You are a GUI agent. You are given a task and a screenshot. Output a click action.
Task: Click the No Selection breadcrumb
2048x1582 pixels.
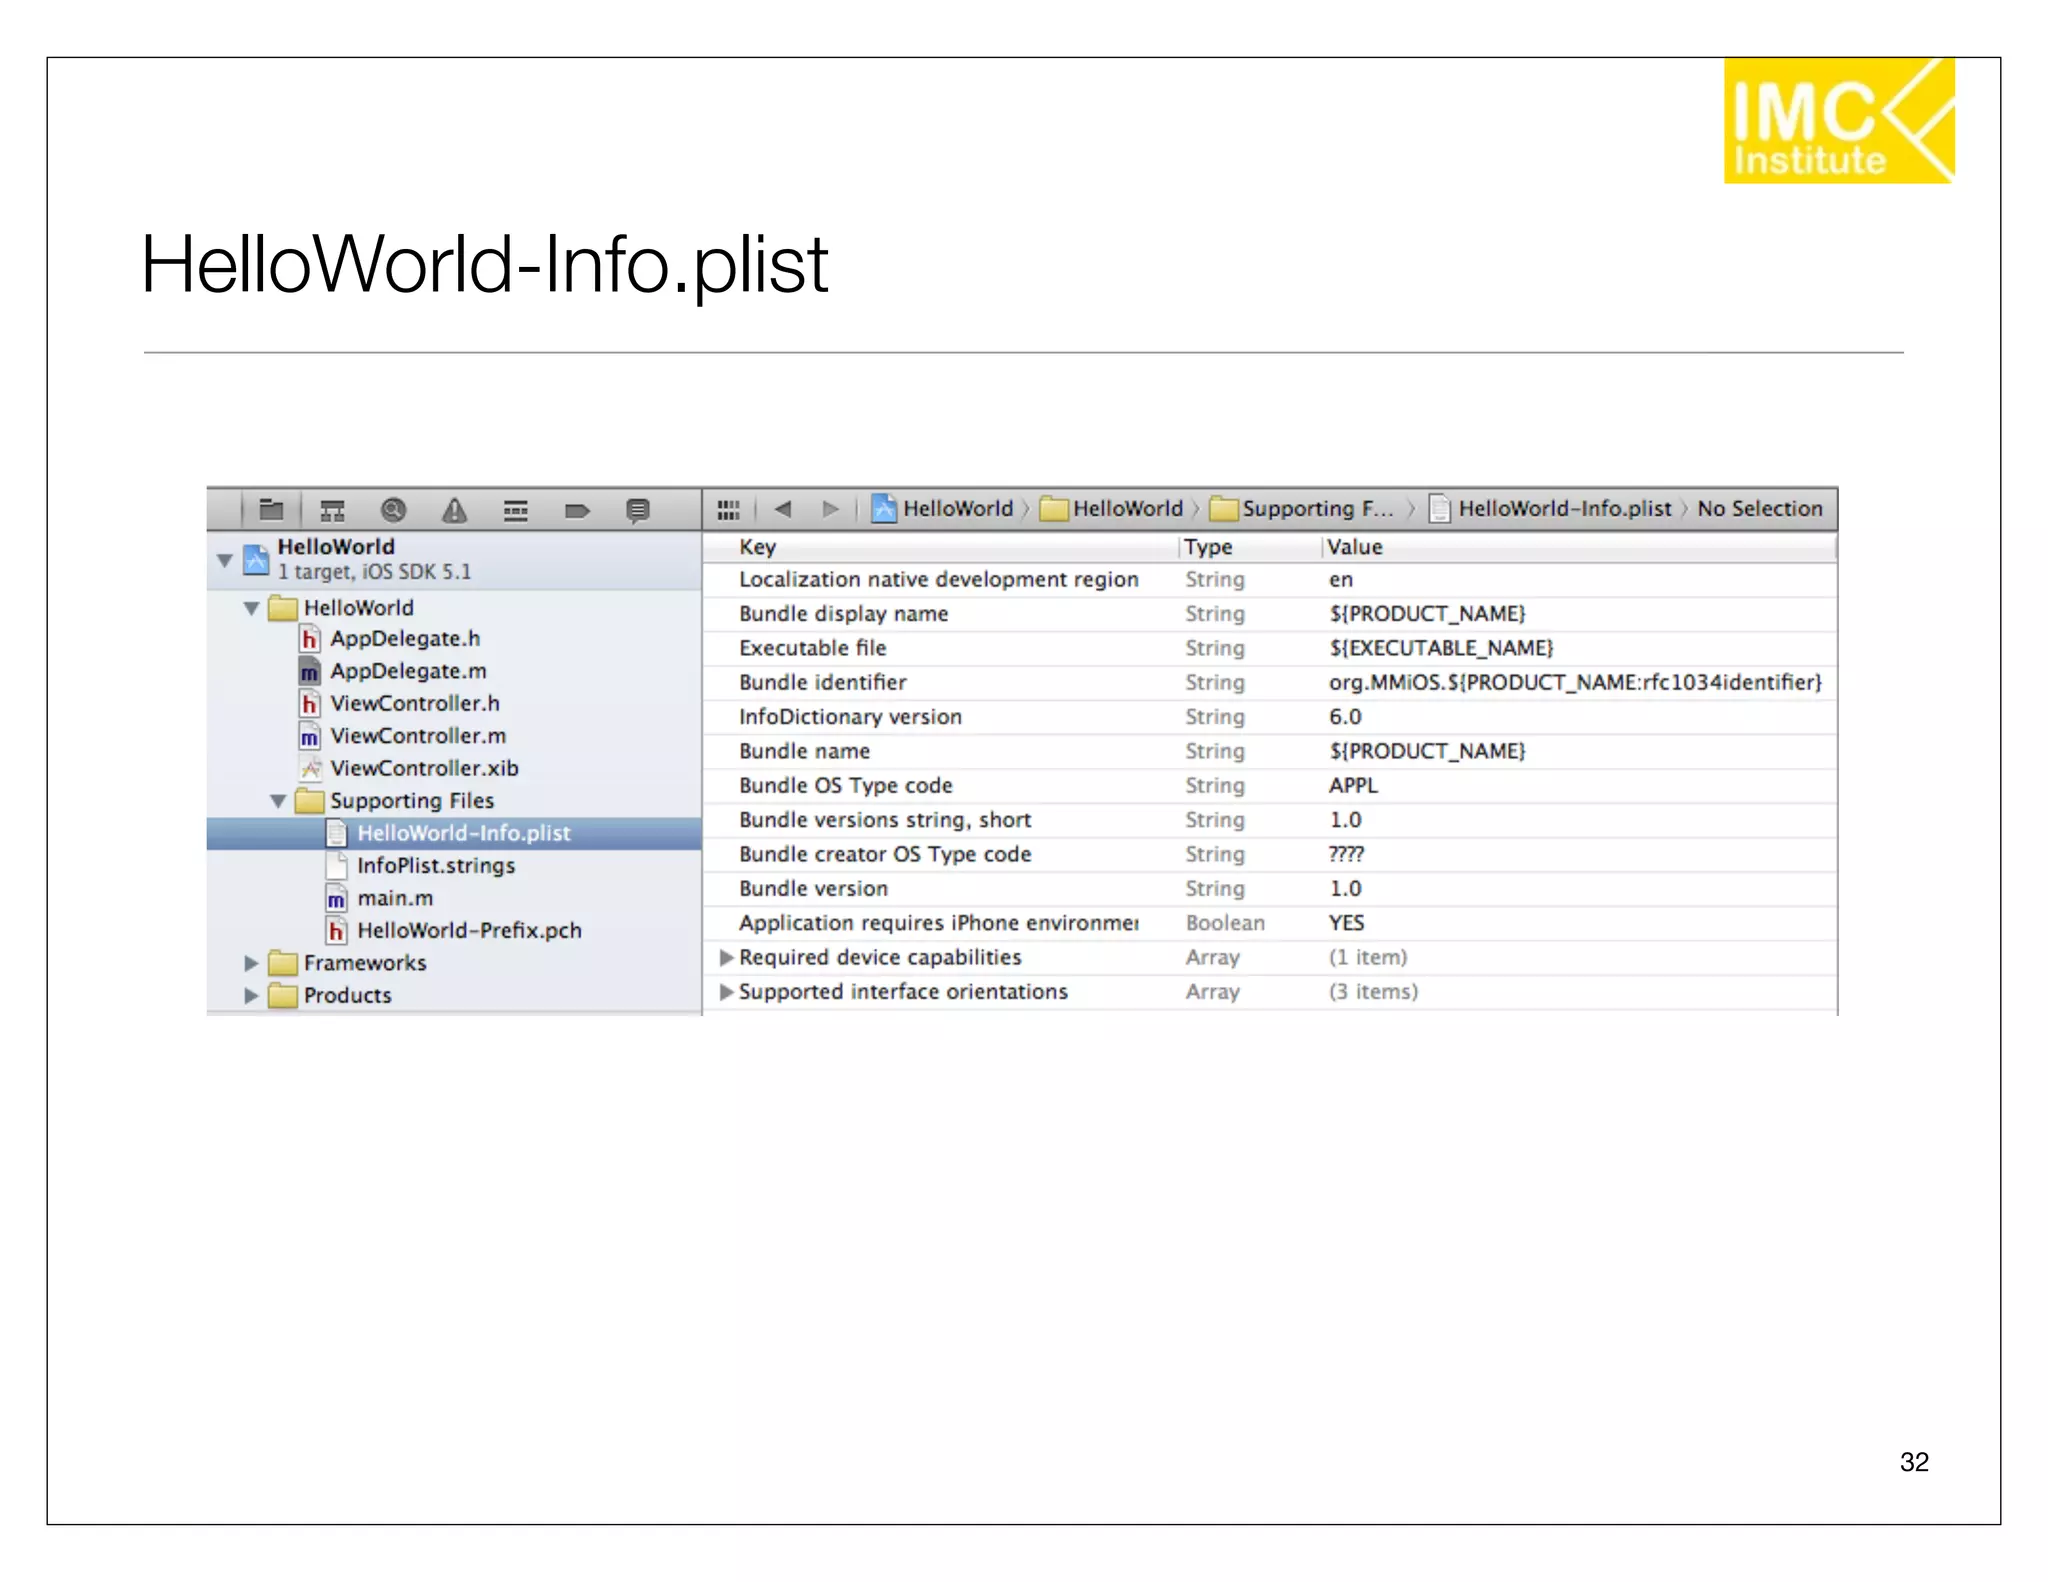[x=1759, y=509]
